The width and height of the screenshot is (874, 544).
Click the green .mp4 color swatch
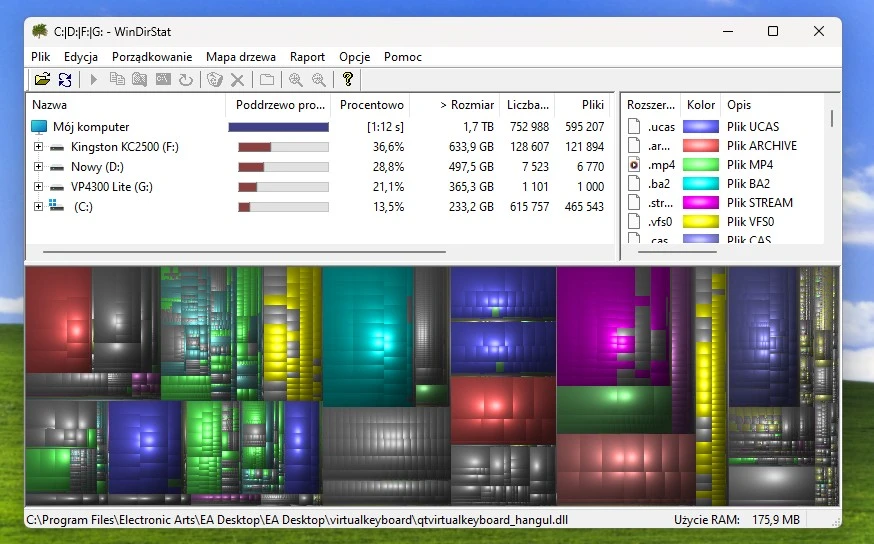tap(700, 165)
